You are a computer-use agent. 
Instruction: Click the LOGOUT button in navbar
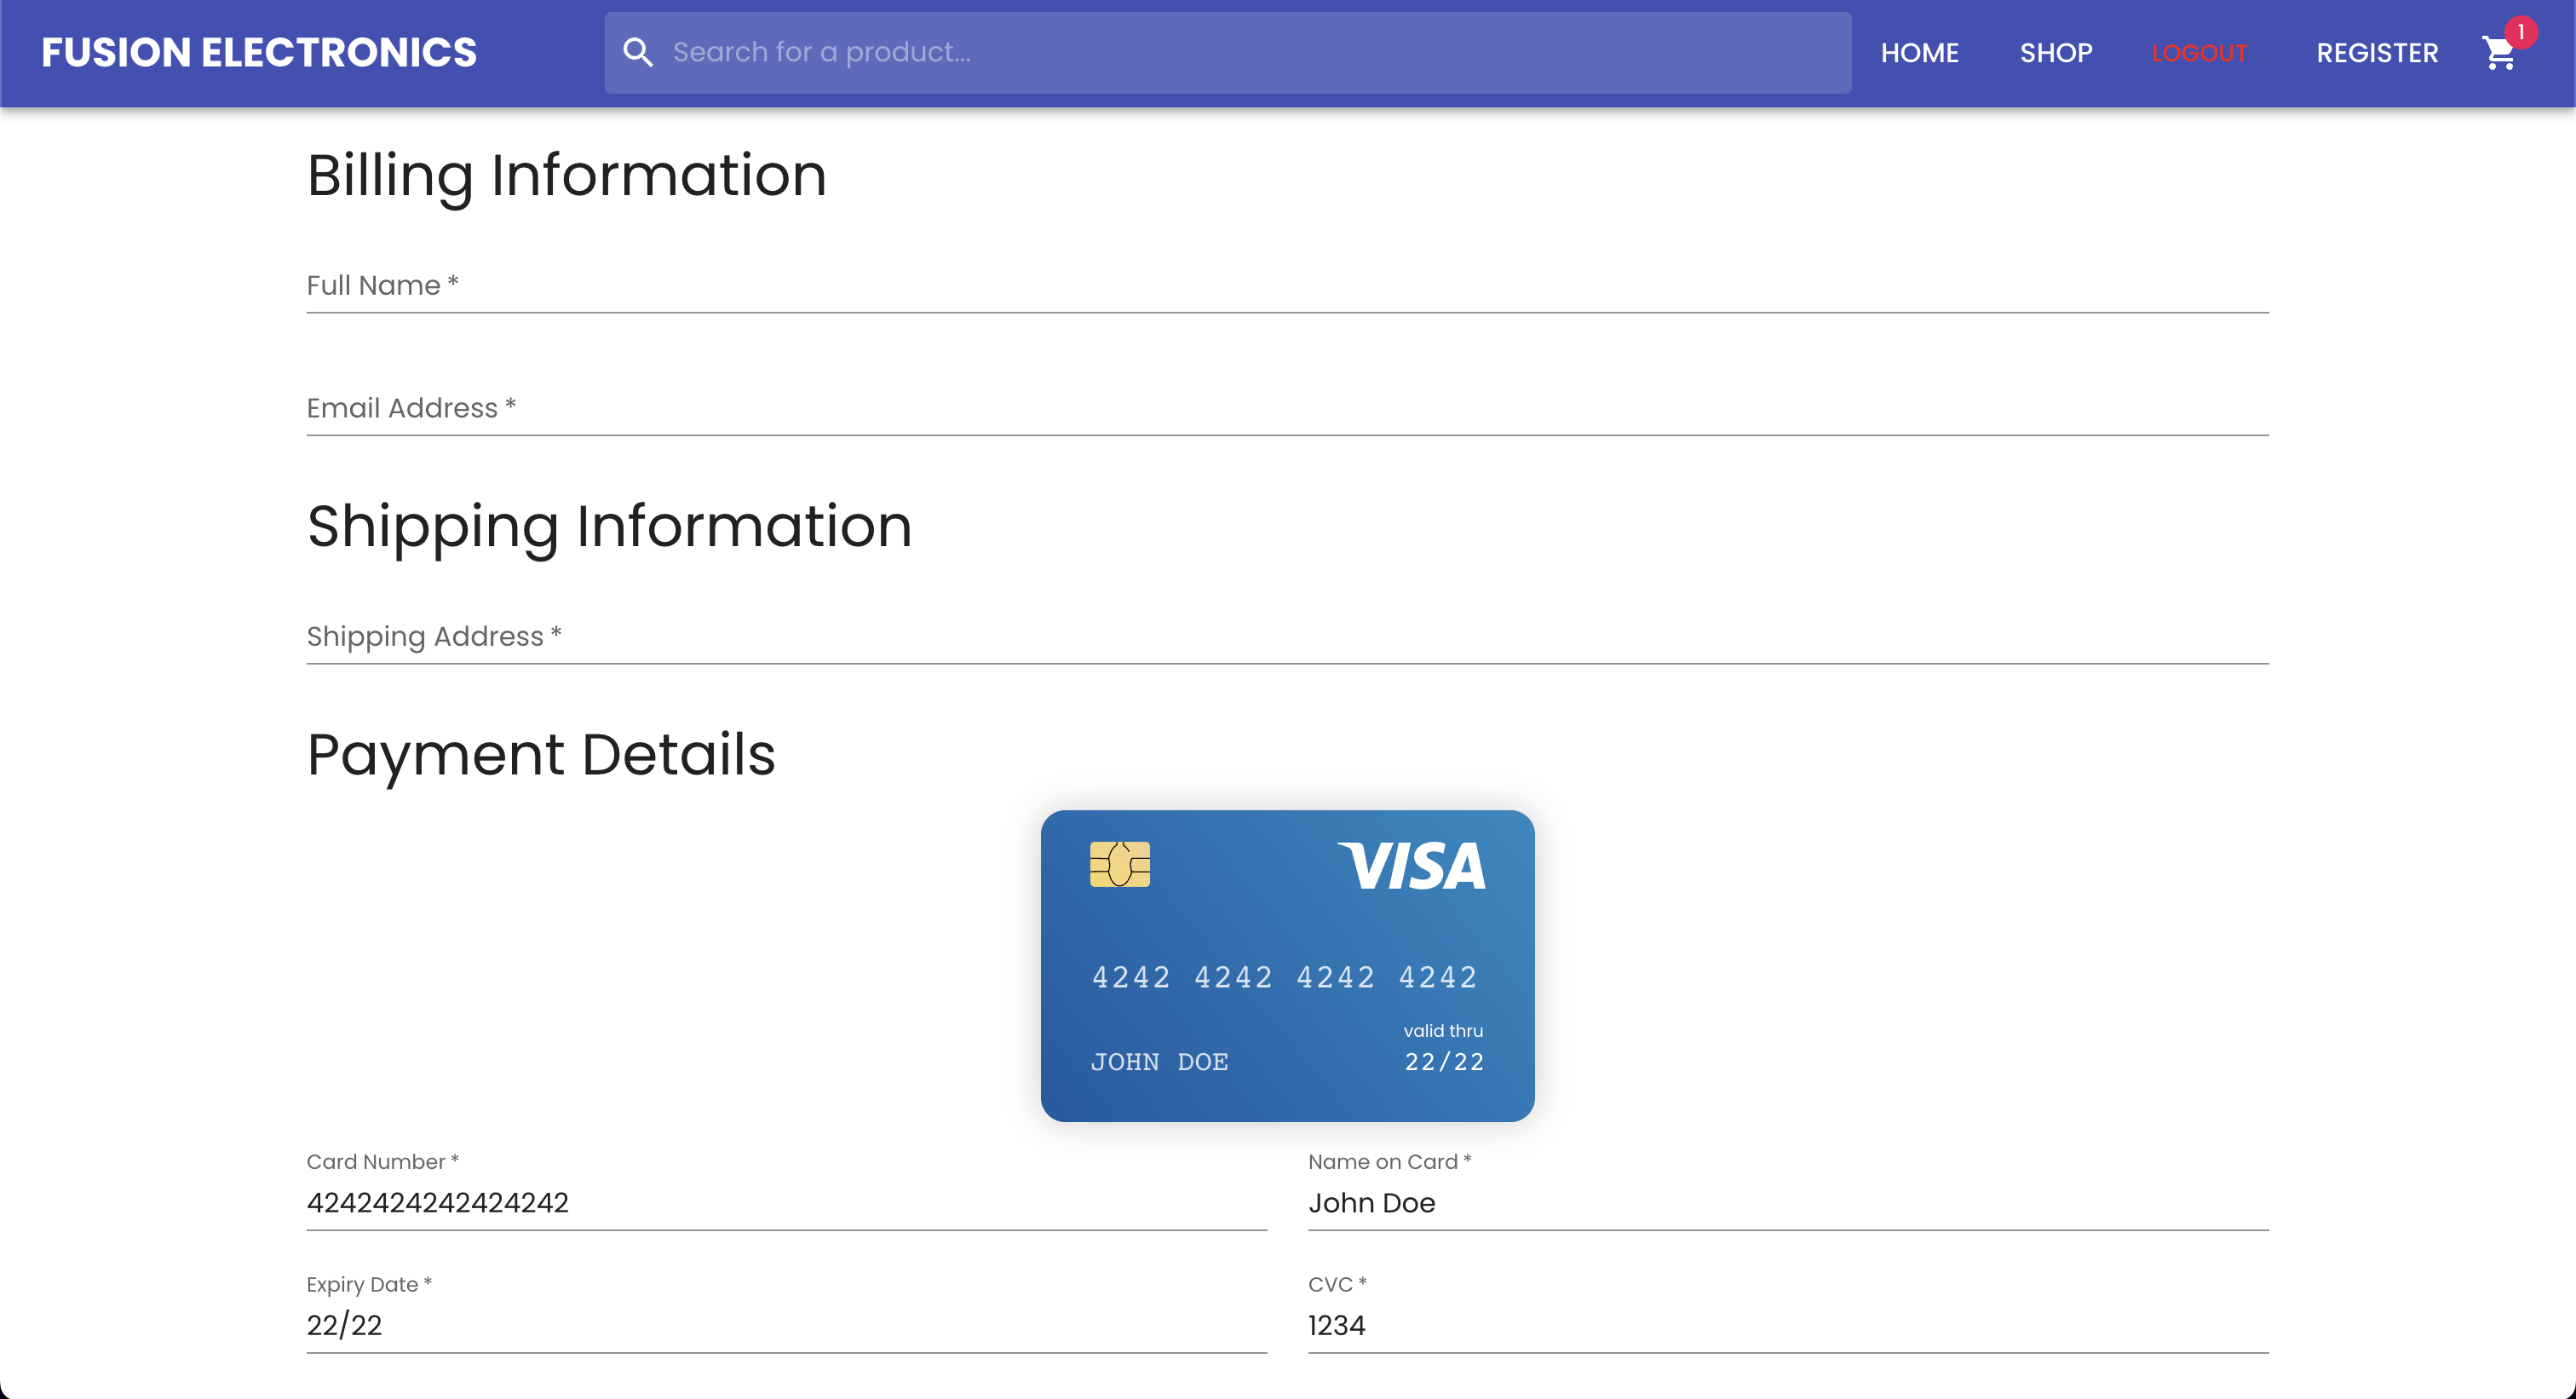pyautogui.click(x=2200, y=52)
